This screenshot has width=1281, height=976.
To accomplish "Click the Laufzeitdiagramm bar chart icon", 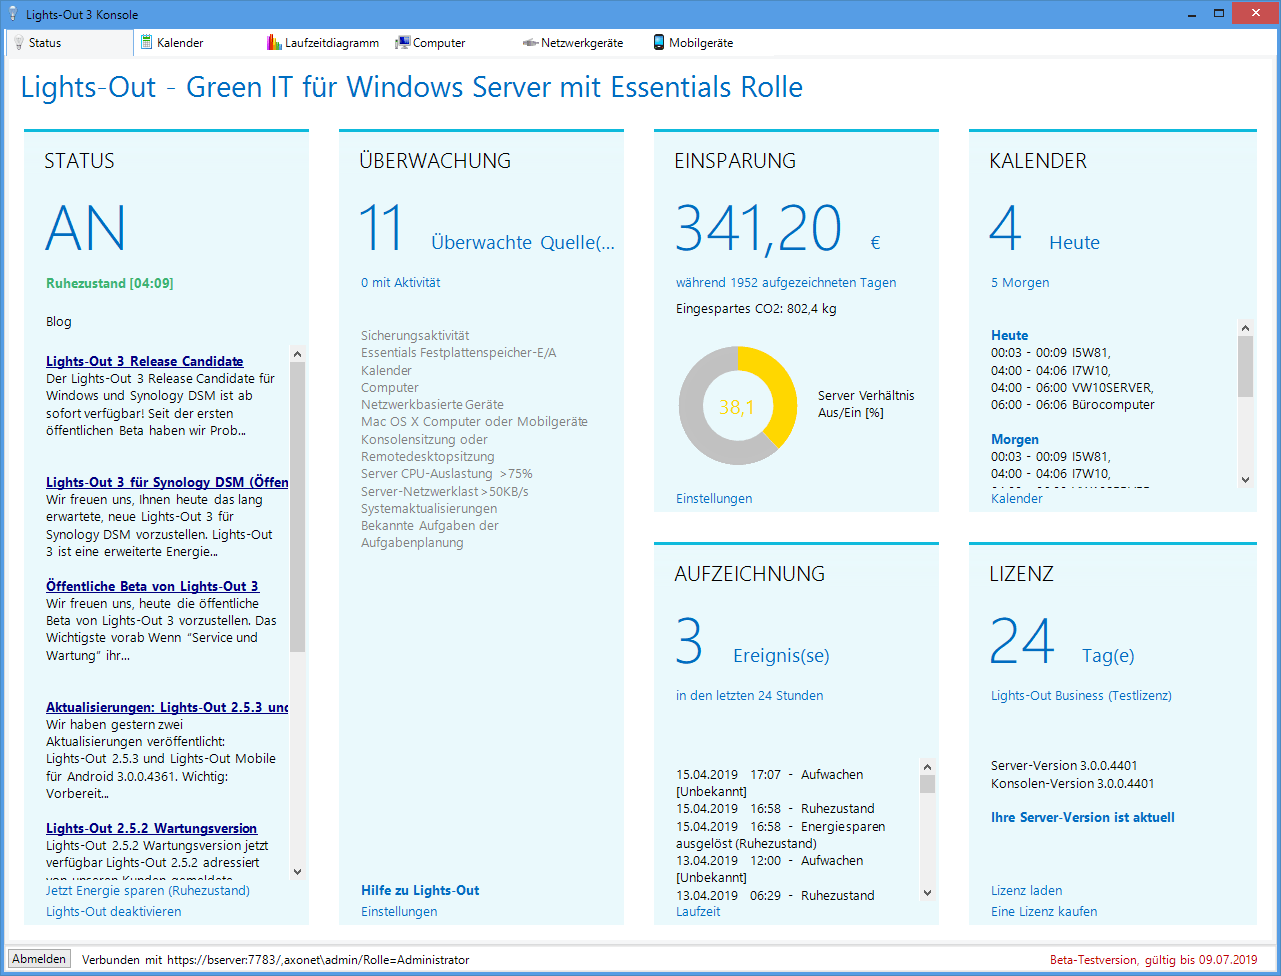I will click(x=274, y=42).
